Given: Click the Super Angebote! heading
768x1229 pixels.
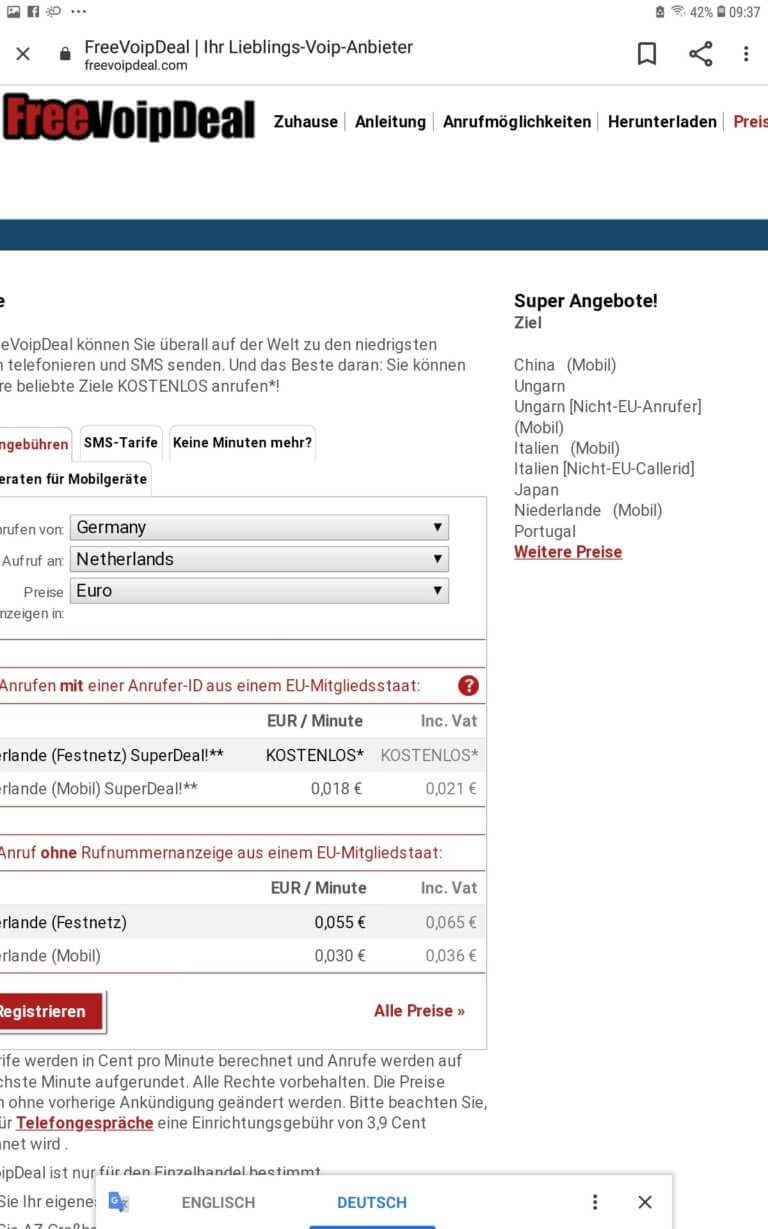Looking at the screenshot, I should [586, 301].
